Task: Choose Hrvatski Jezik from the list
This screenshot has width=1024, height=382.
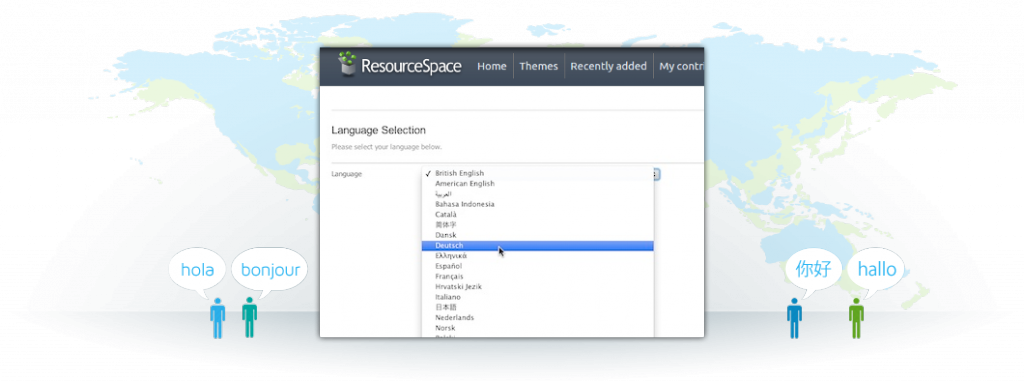Action: click(x=537, y=287)
